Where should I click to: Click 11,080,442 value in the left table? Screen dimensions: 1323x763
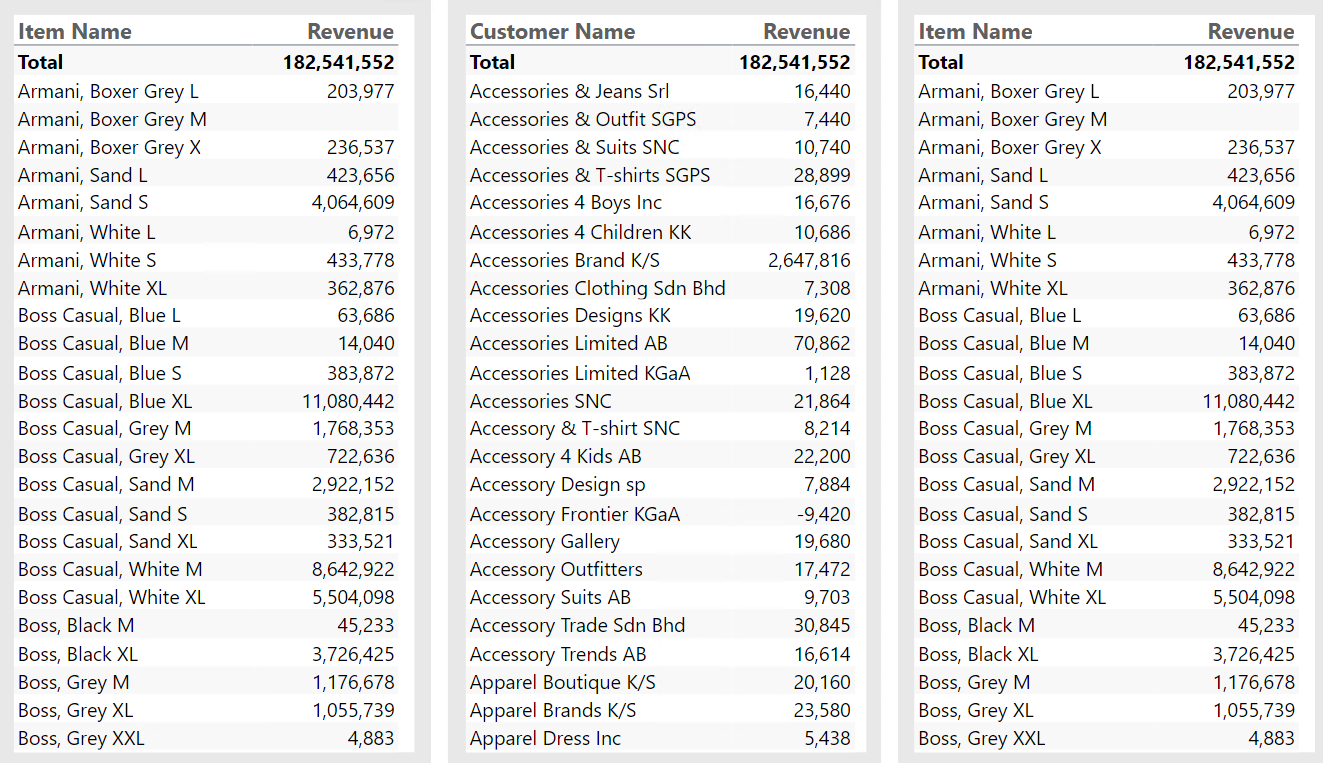coord(348,401)
